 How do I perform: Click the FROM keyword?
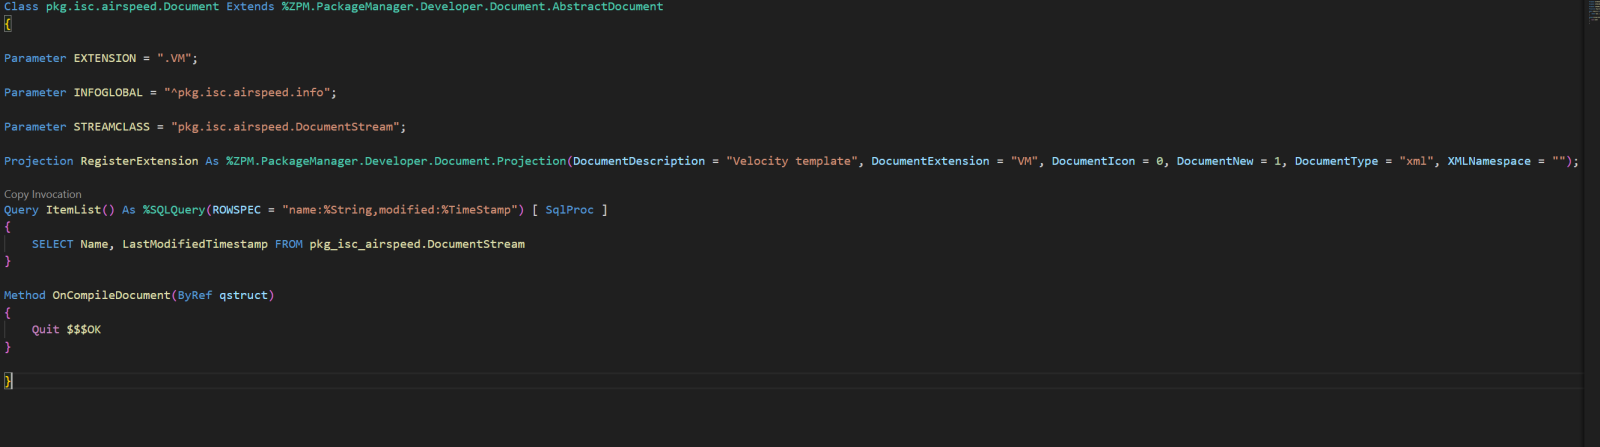(289, 244)
